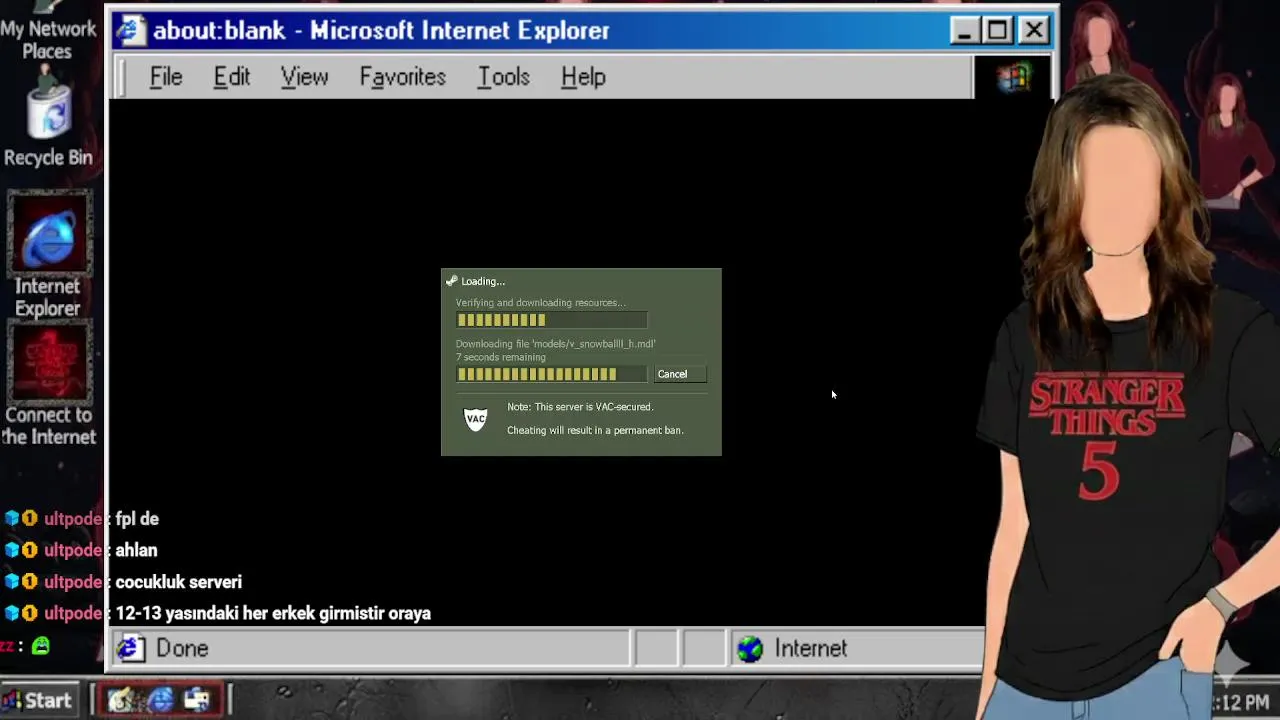
Task: Click the 'Loading...' dialog title
Action: pos(483,281)
